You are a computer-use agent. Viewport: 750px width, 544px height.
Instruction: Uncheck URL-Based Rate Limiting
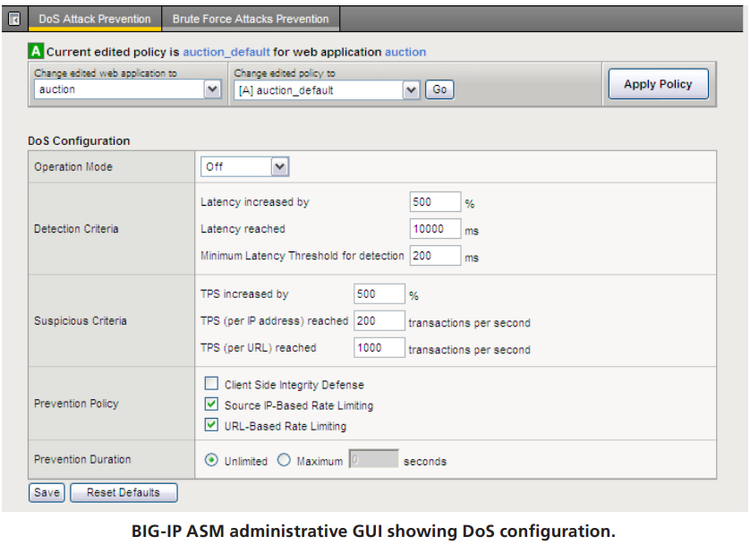[x=211, y=426]
